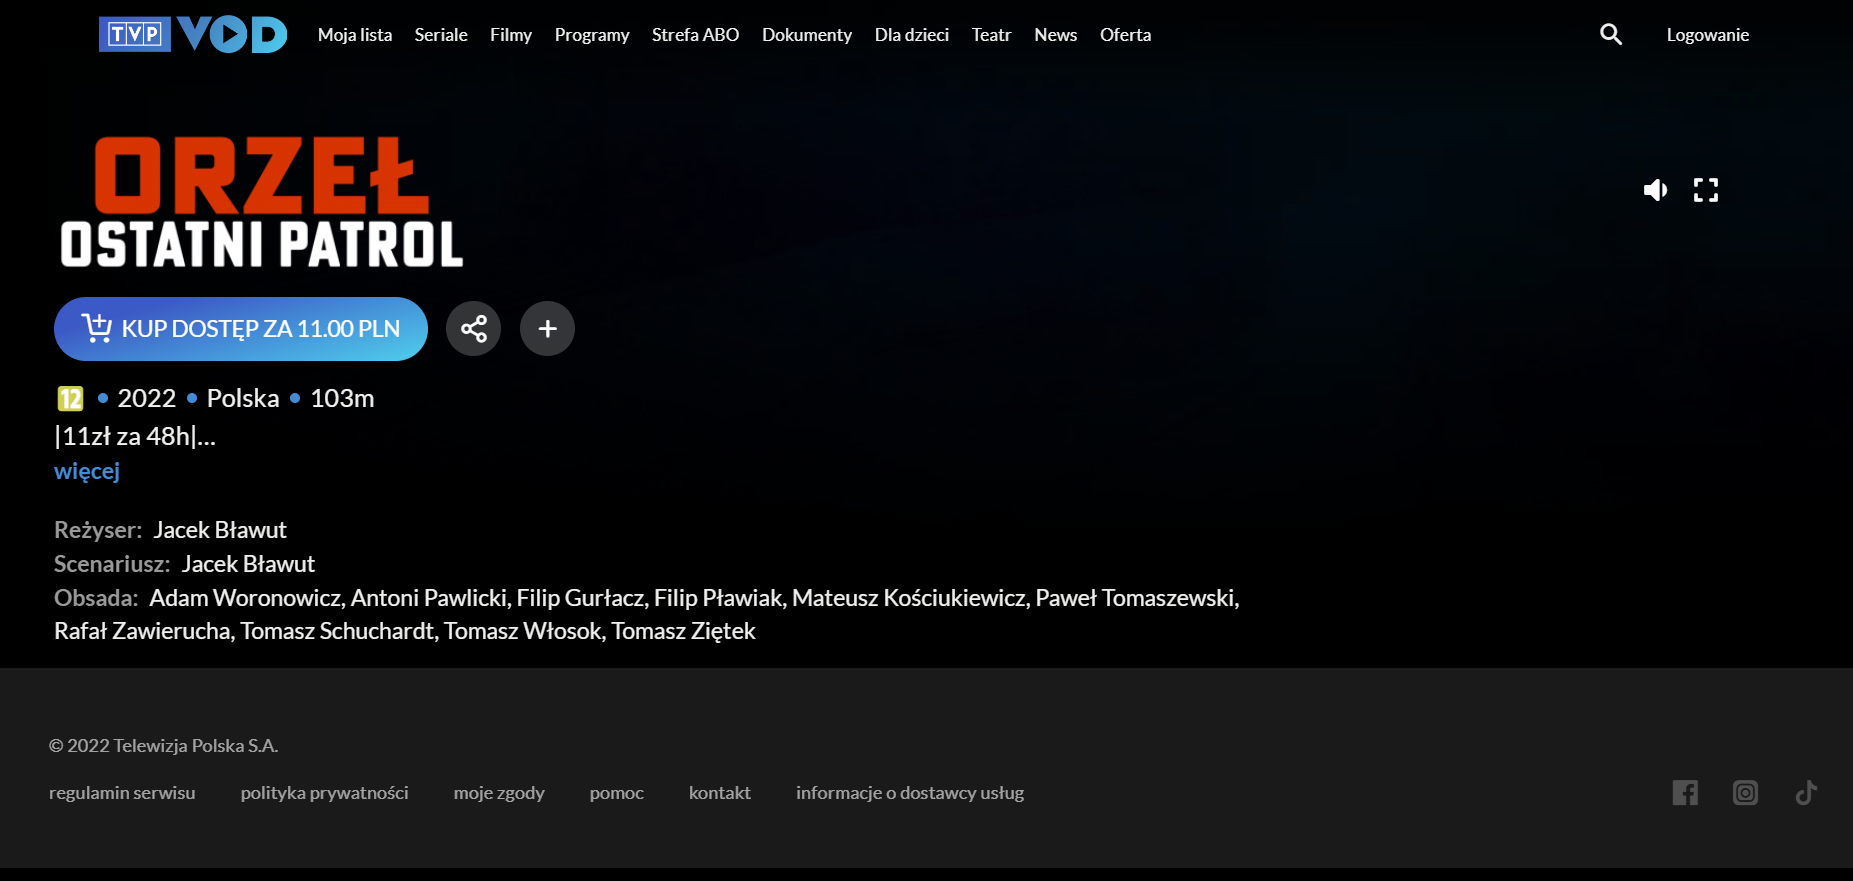Click screenwriter name Jacek Bławut
Screen dimensions: 1853x881
click(248, 564)
